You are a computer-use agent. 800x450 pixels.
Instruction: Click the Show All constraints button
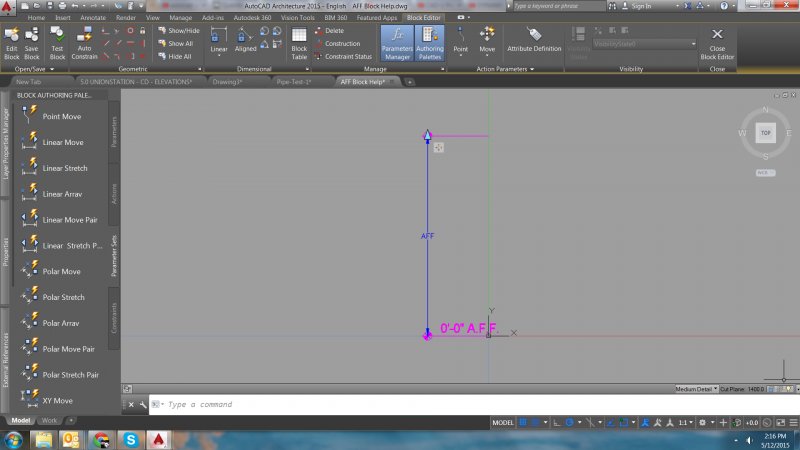tap(176, 43)
